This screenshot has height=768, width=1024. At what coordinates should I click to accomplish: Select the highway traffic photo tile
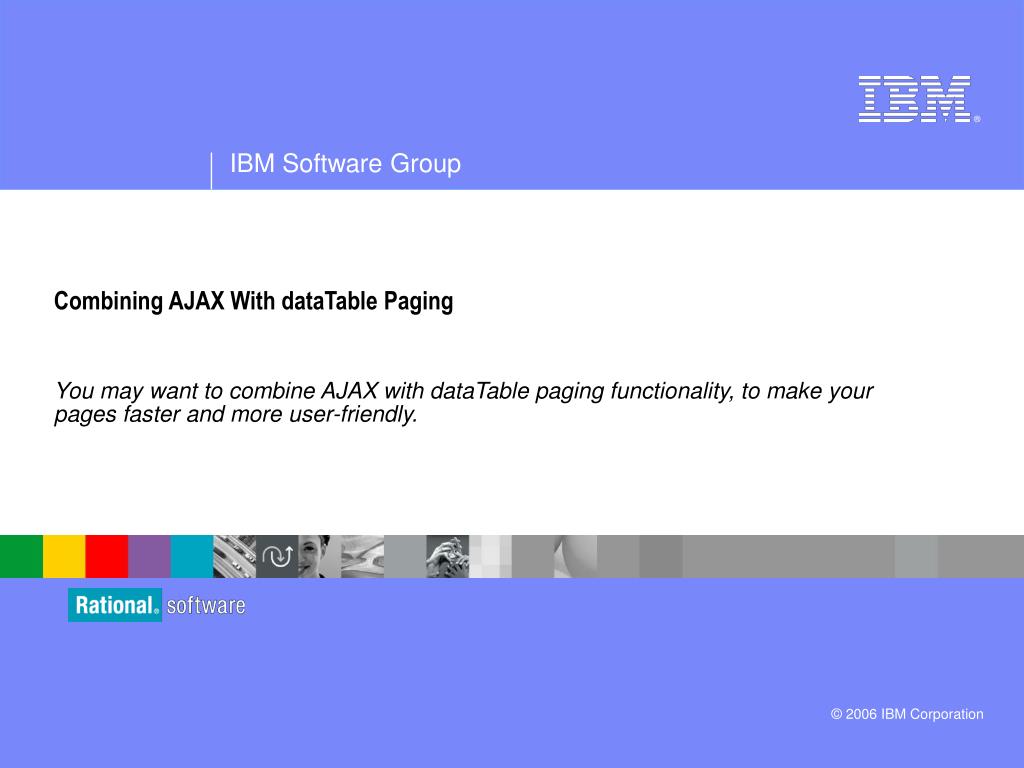(x=234, y=556)
